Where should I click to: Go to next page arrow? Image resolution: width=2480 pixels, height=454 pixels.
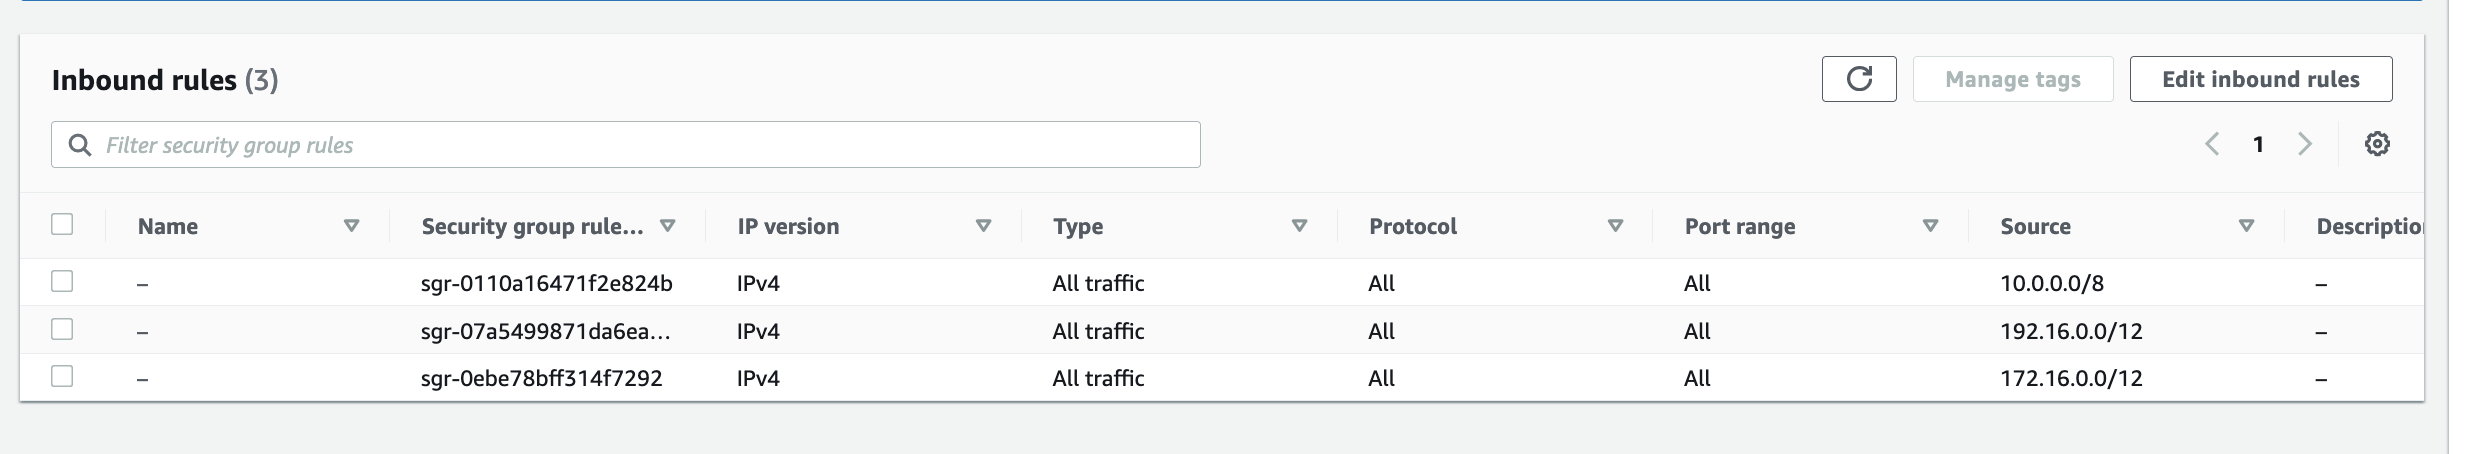tap(2305, 144)
